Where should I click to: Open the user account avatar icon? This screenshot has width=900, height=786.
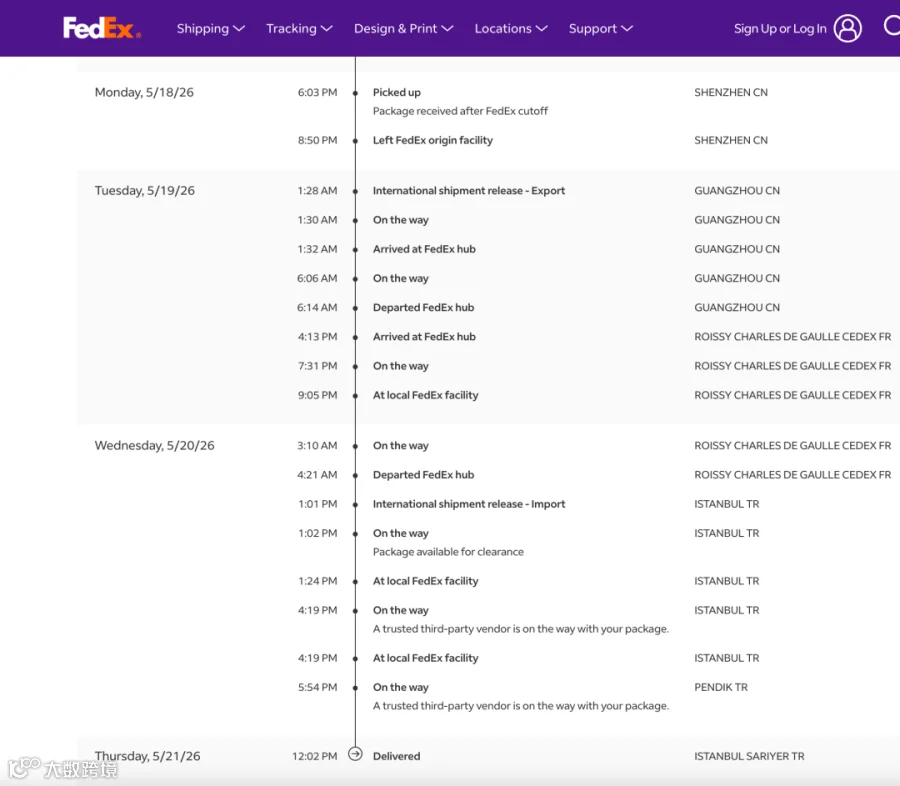[847, 28]
